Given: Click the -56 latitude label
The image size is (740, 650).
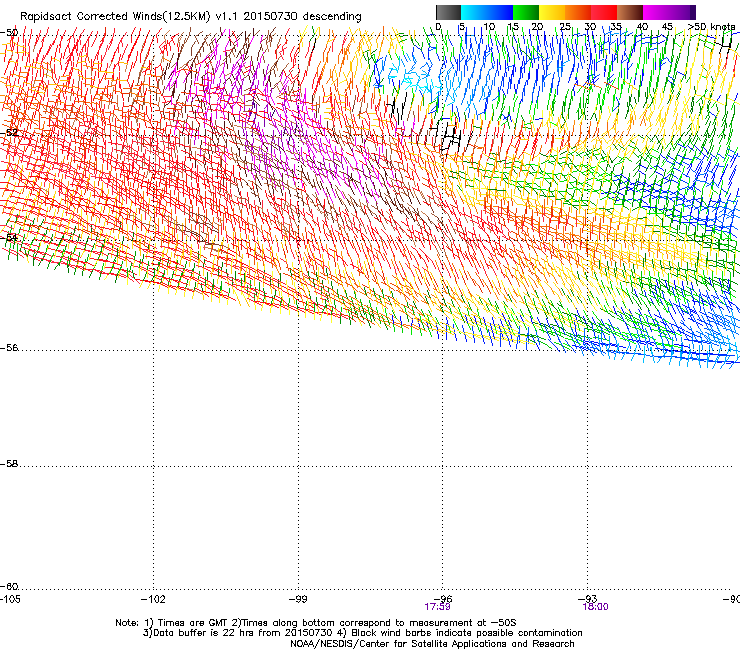Looking at the screenshot, I should [x=9, y=348].
